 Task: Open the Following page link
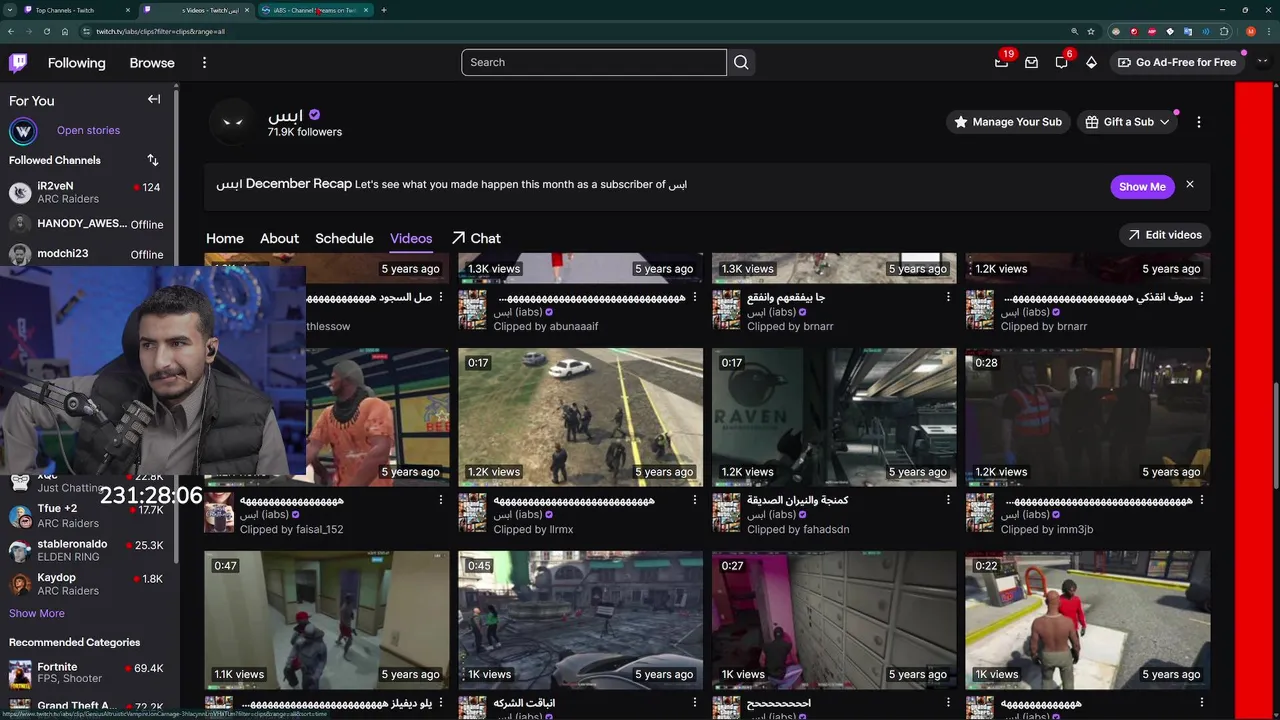tap(76, 62)
